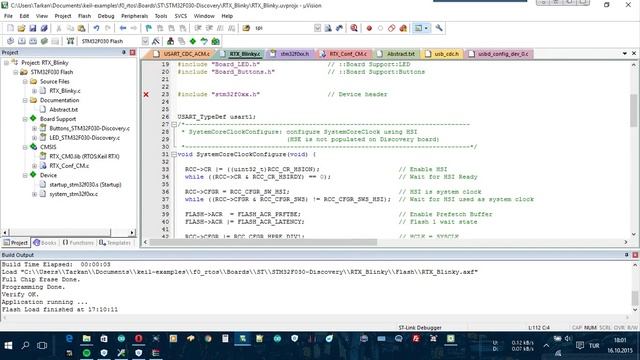This screenshot has height=360, width=640.
Task: Click the Find in Files icon
Action: pyautogui.click(x=246, y=28)
